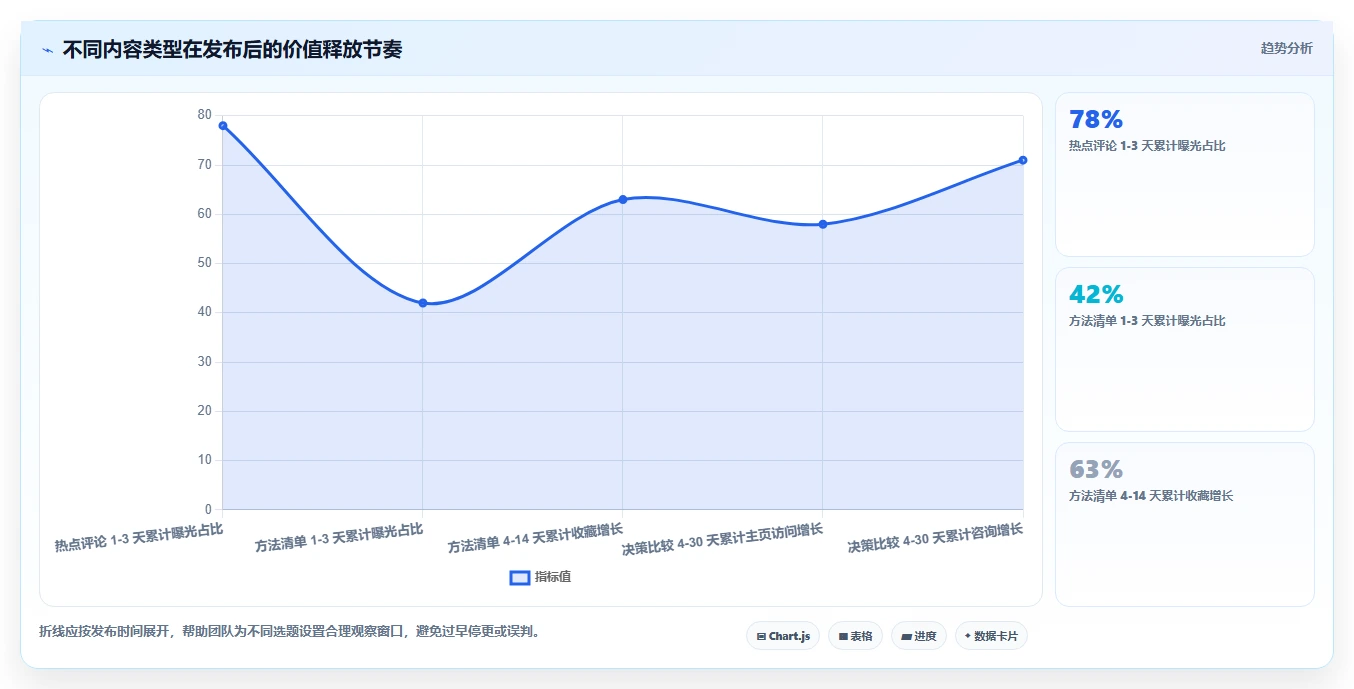The height and width of the screenshot is (689, 1354).
Task: Click the y-axis value 80
Action: [205, 115]
